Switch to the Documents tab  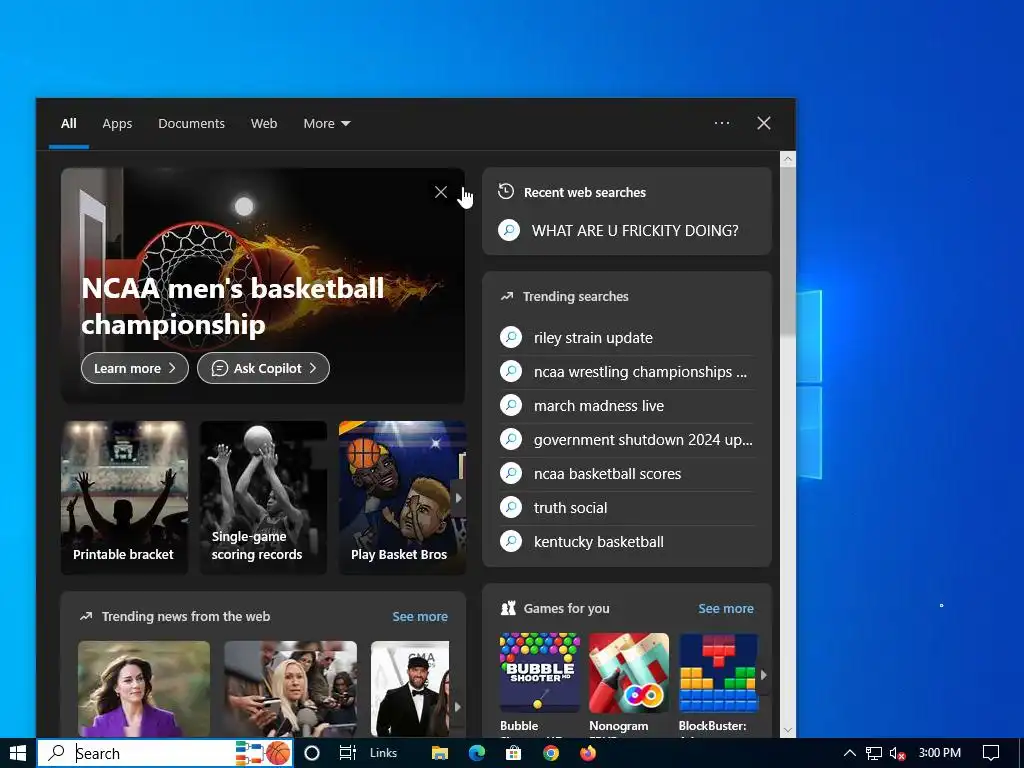coord(191,123)
